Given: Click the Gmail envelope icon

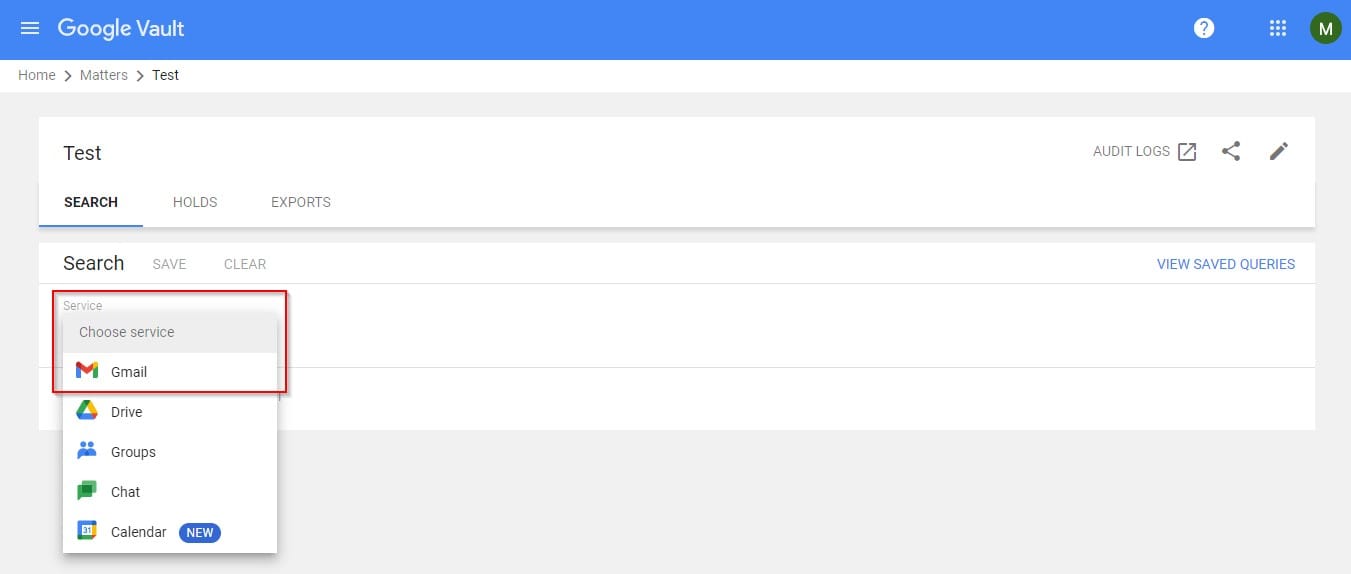Looking at the screenshot, I should pyautogui.click(x=87, y=371).
